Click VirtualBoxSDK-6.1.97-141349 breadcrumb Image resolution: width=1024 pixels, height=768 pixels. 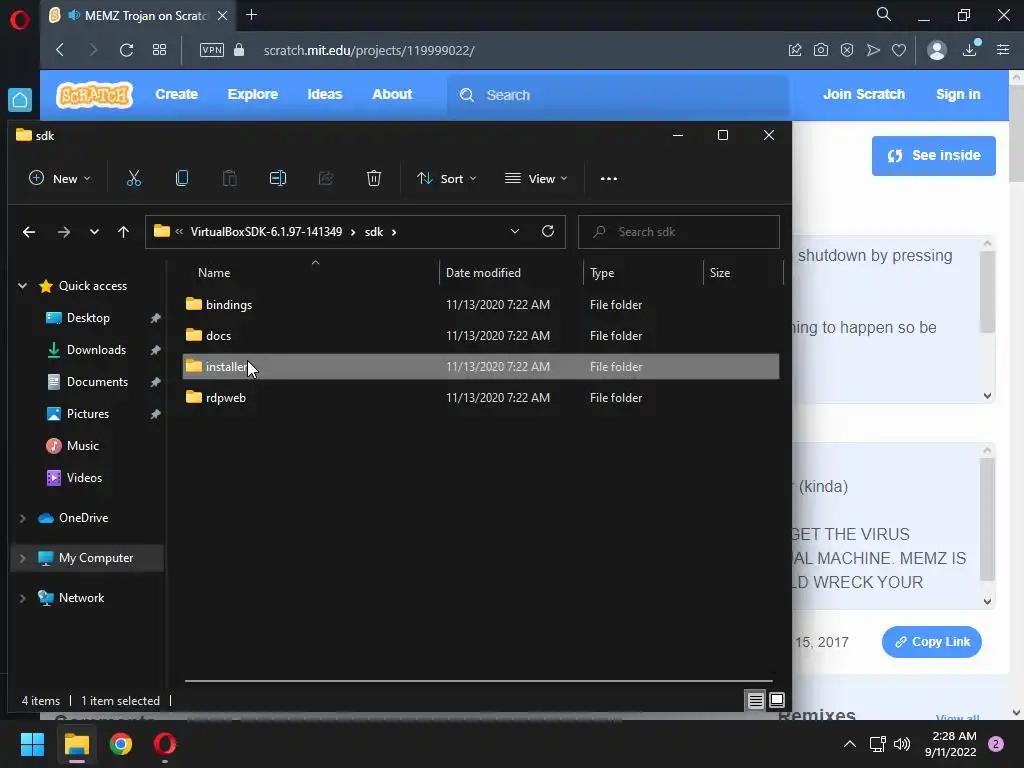coord(266,232)
